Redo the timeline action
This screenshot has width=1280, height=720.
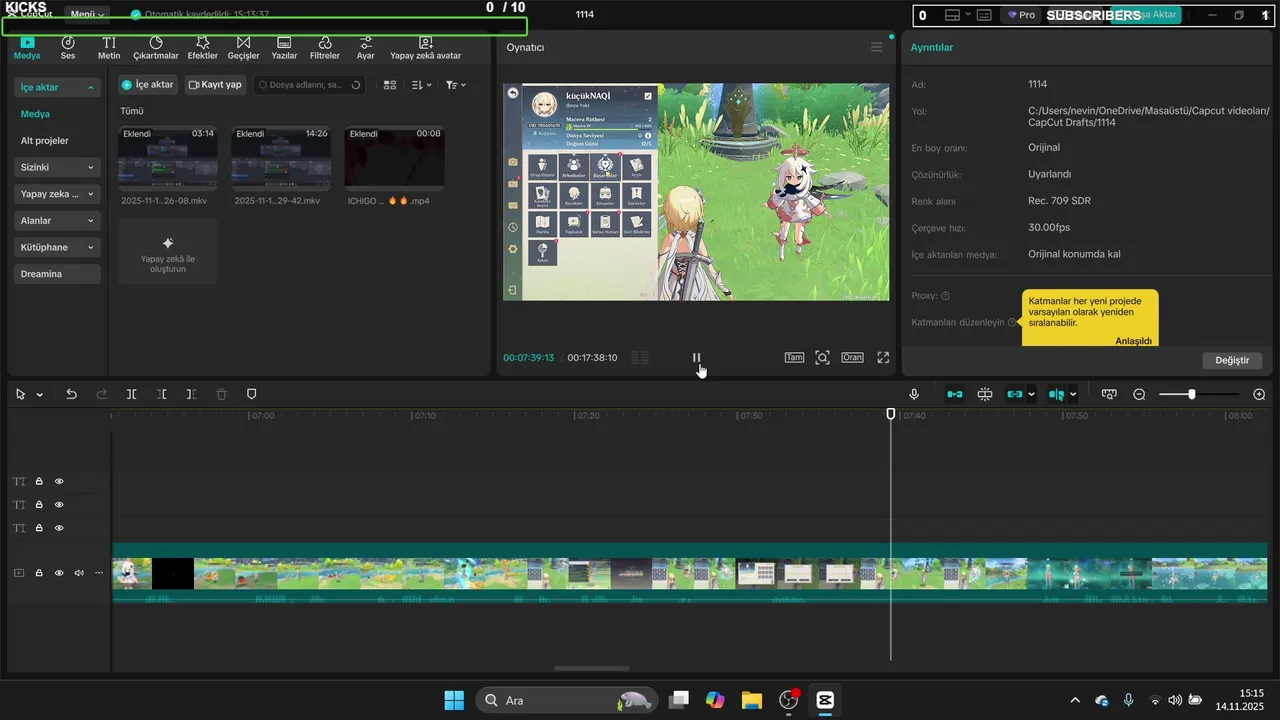click(101, 395)
